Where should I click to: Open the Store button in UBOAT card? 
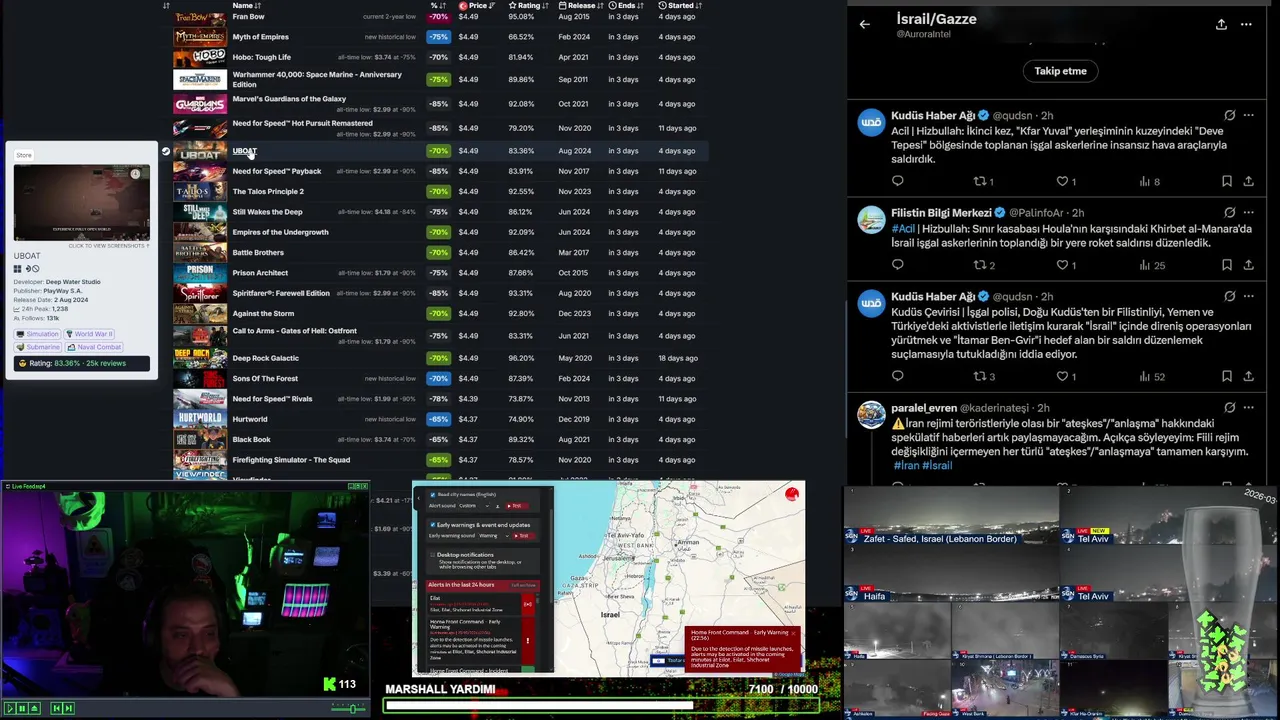click(24, 155)
